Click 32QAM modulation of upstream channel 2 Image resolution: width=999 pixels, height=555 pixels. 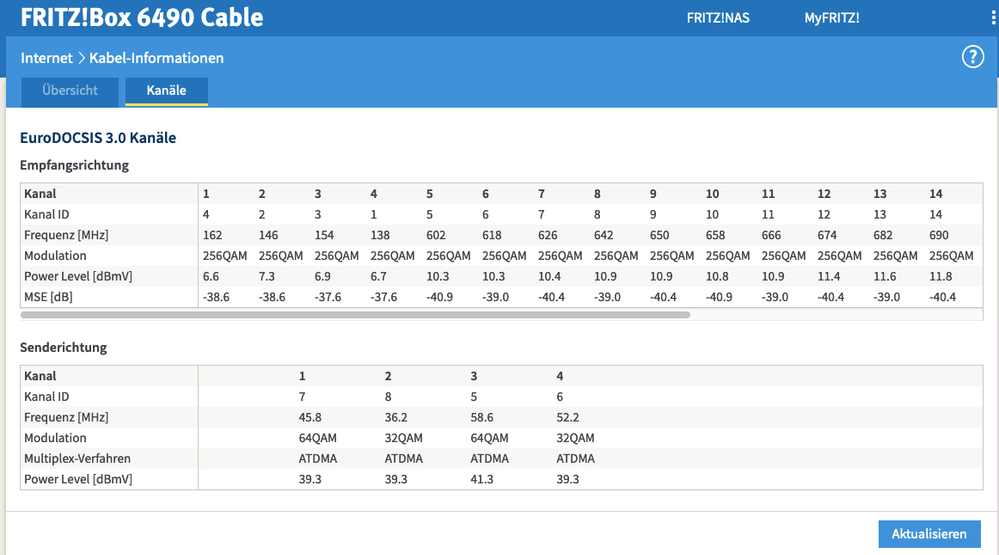[403, 438]
